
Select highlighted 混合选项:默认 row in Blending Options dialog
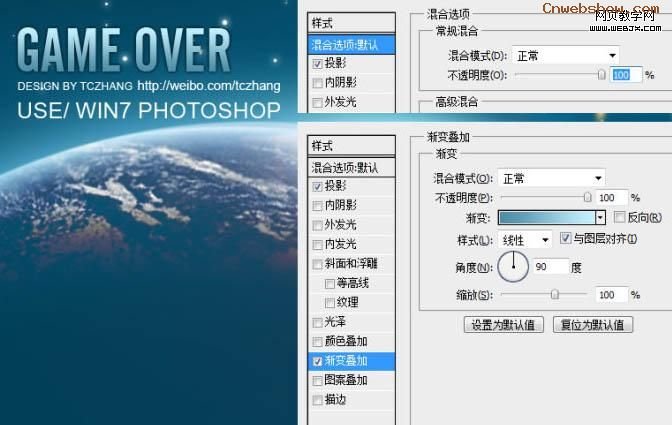[351, 45]
